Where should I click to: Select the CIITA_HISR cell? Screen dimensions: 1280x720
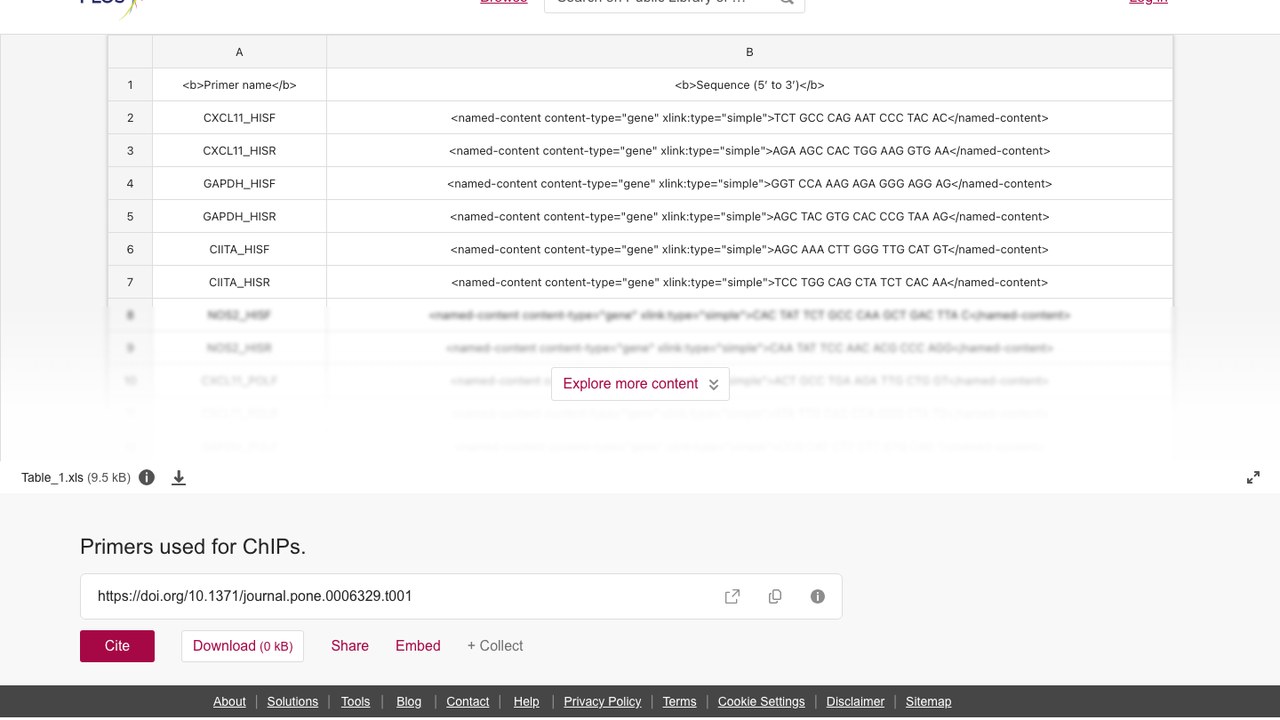pos(239,283)
